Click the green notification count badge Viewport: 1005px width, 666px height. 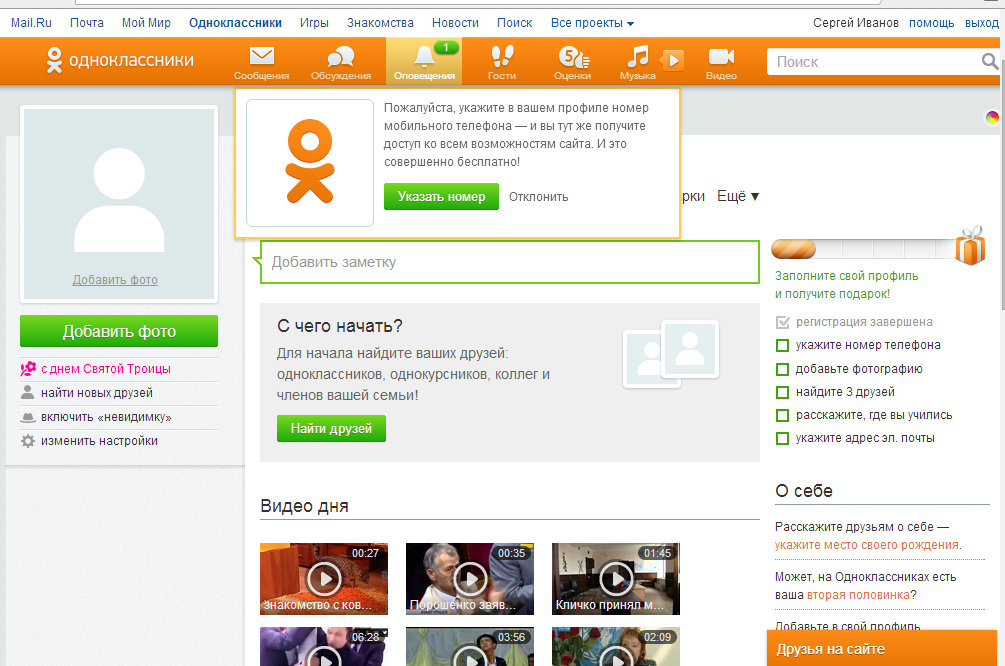[446, 47]
